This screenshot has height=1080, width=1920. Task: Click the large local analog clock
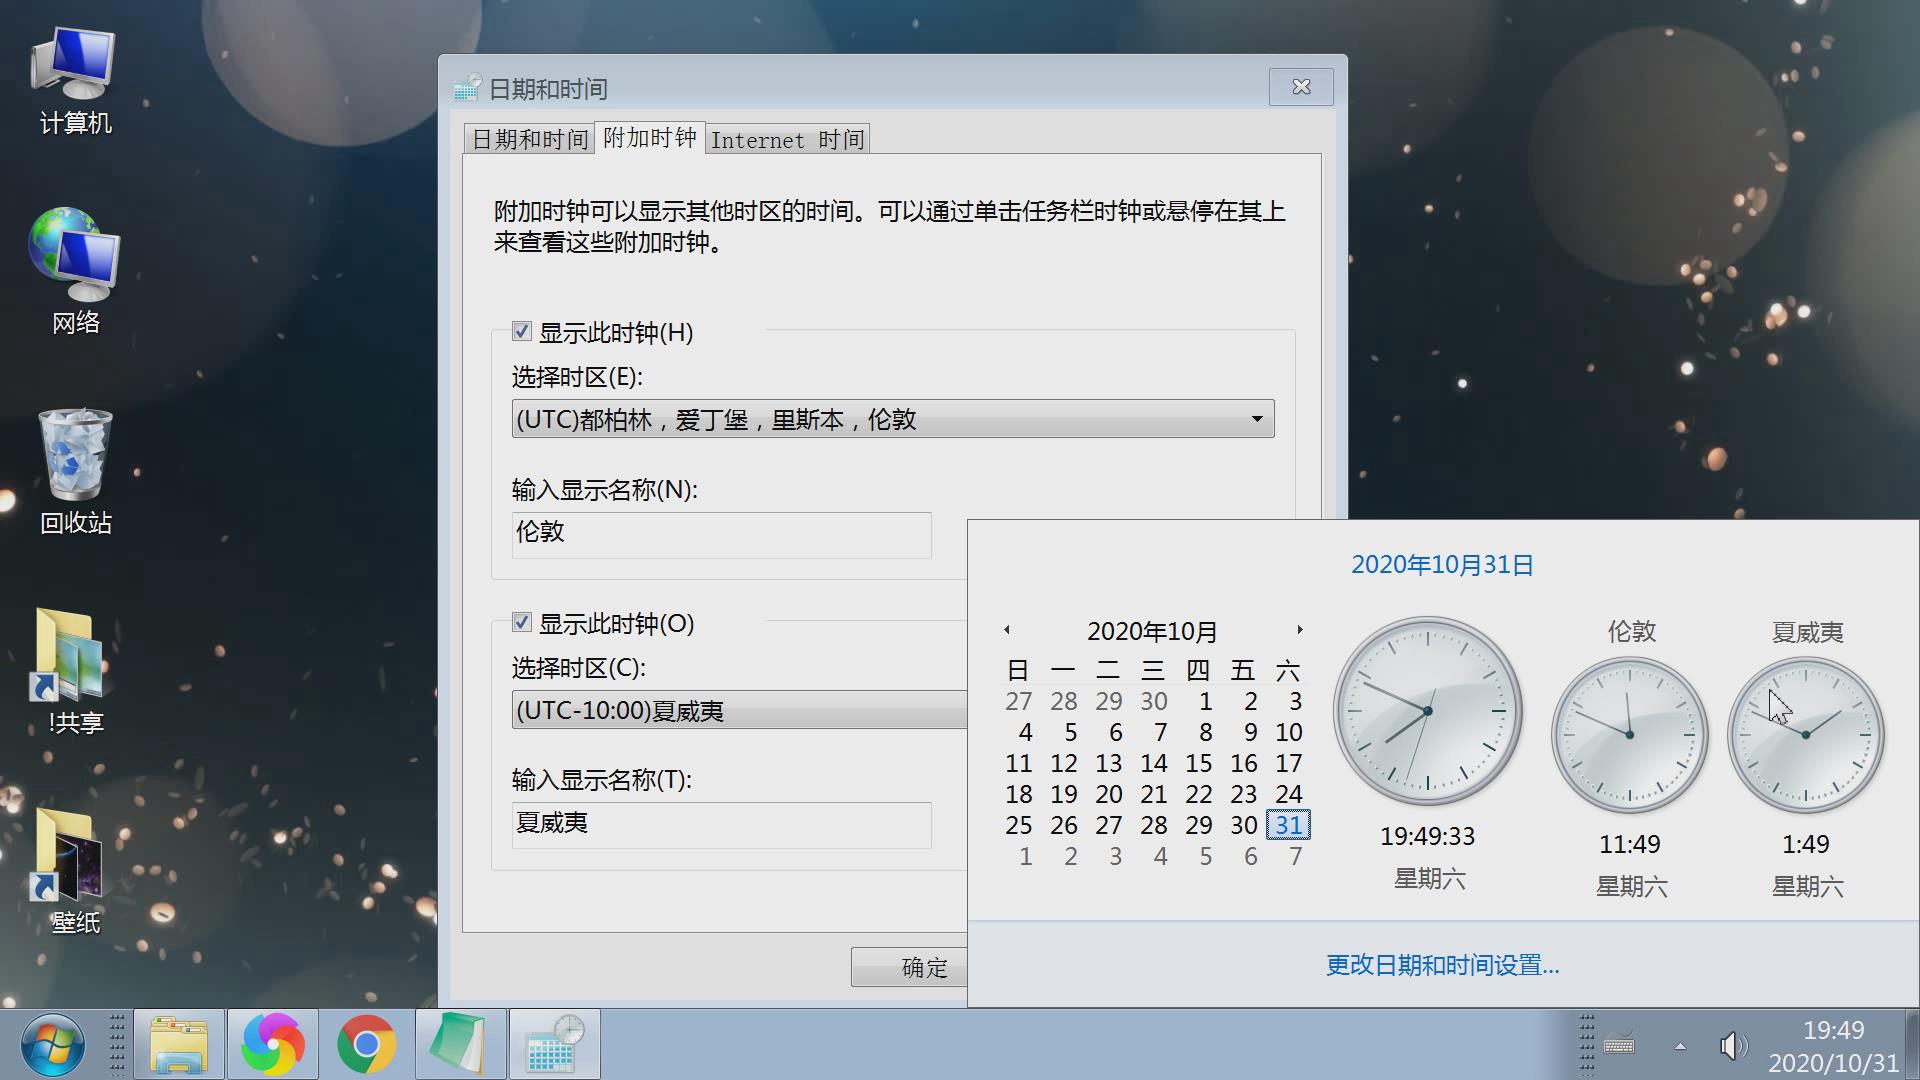tap(1428, 711)
